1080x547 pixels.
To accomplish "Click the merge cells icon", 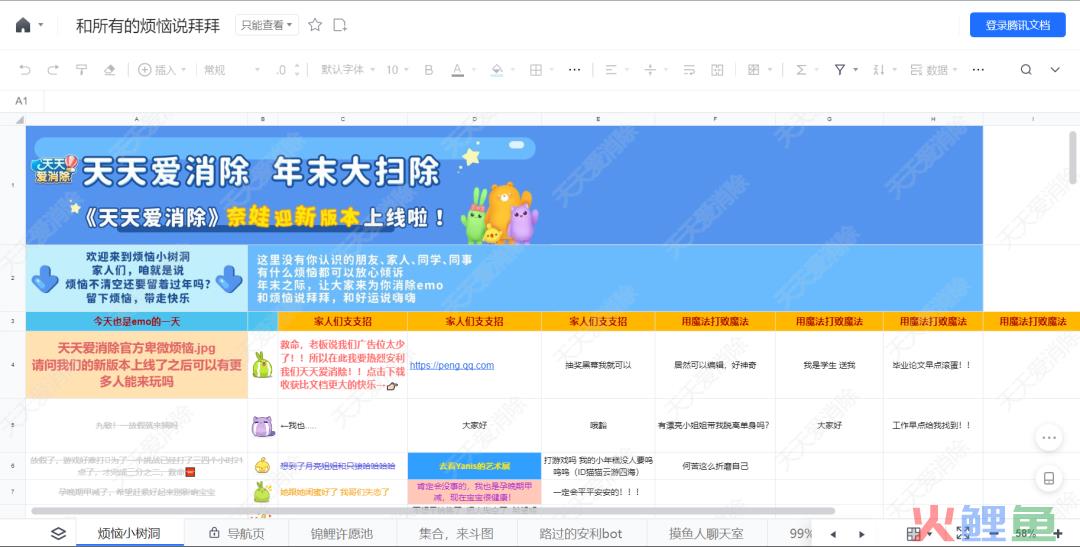I will point(717,70).
